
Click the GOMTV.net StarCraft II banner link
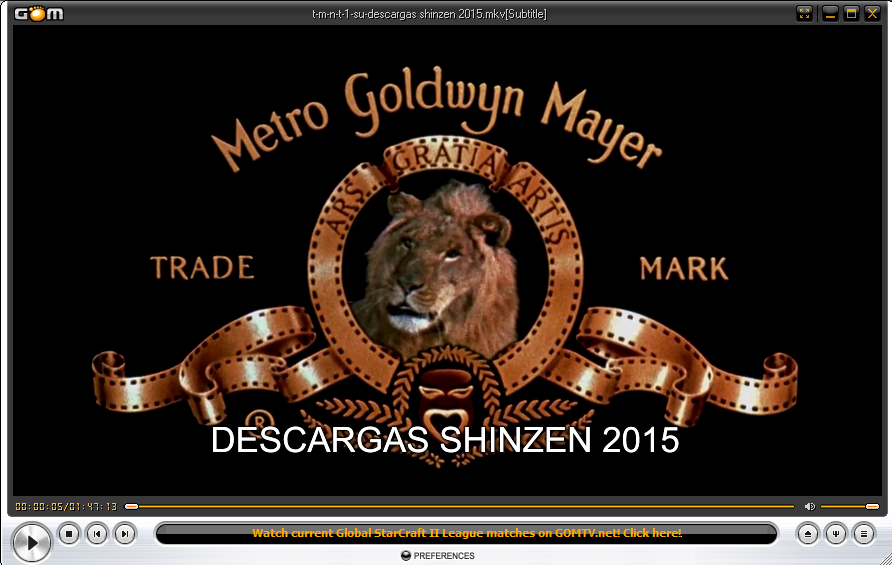[x=466, y=533]
